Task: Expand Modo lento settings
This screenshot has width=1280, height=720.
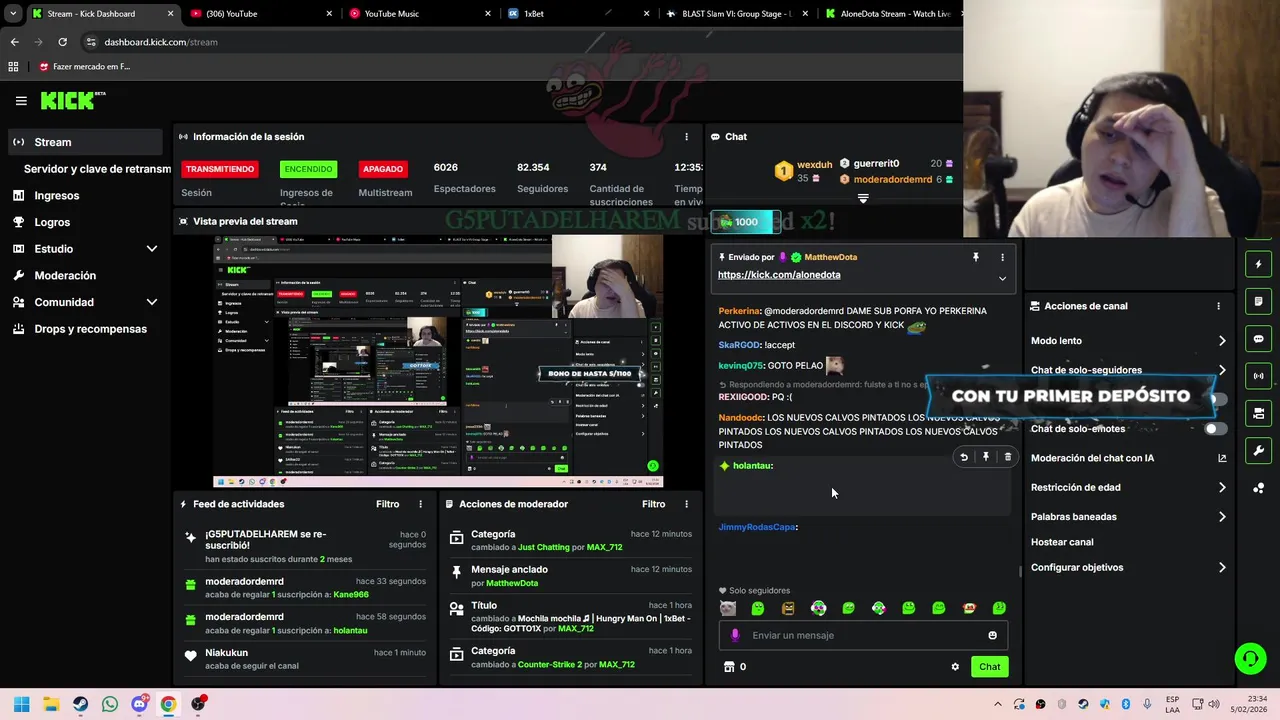Action: [x=1128, y=341]
